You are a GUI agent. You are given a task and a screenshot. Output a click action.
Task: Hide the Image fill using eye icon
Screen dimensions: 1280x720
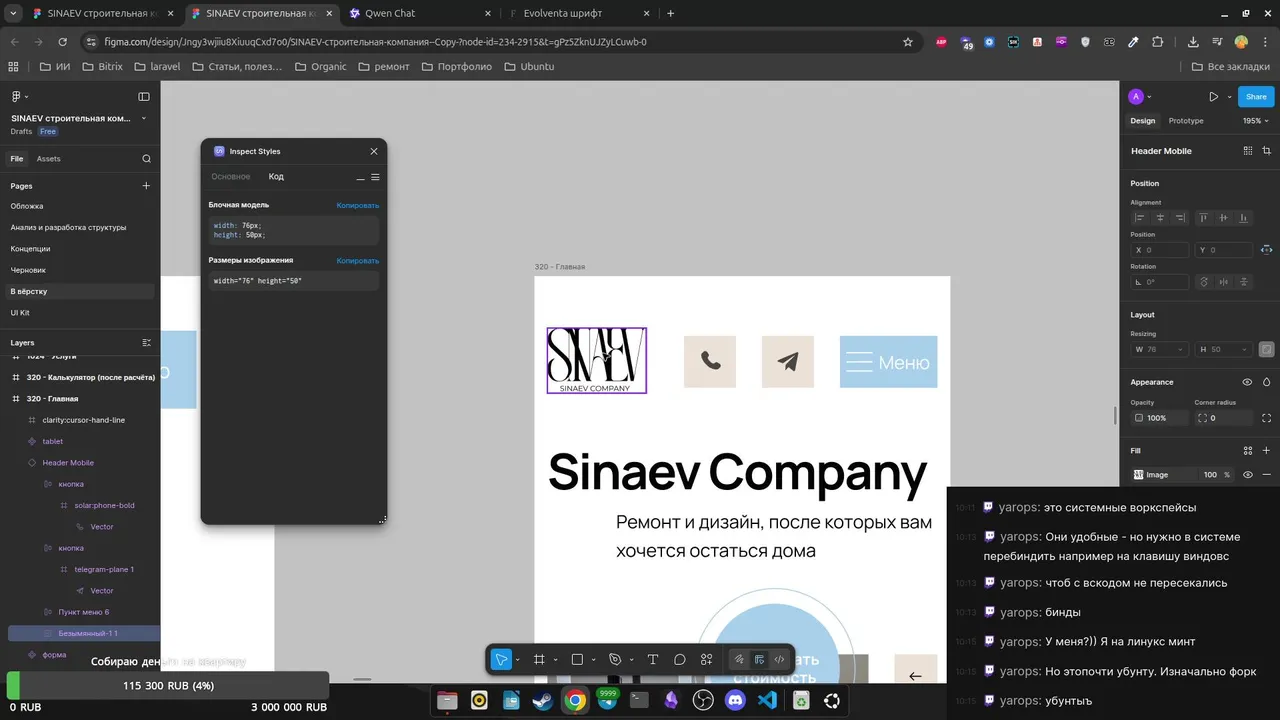tap(1247, 475)
